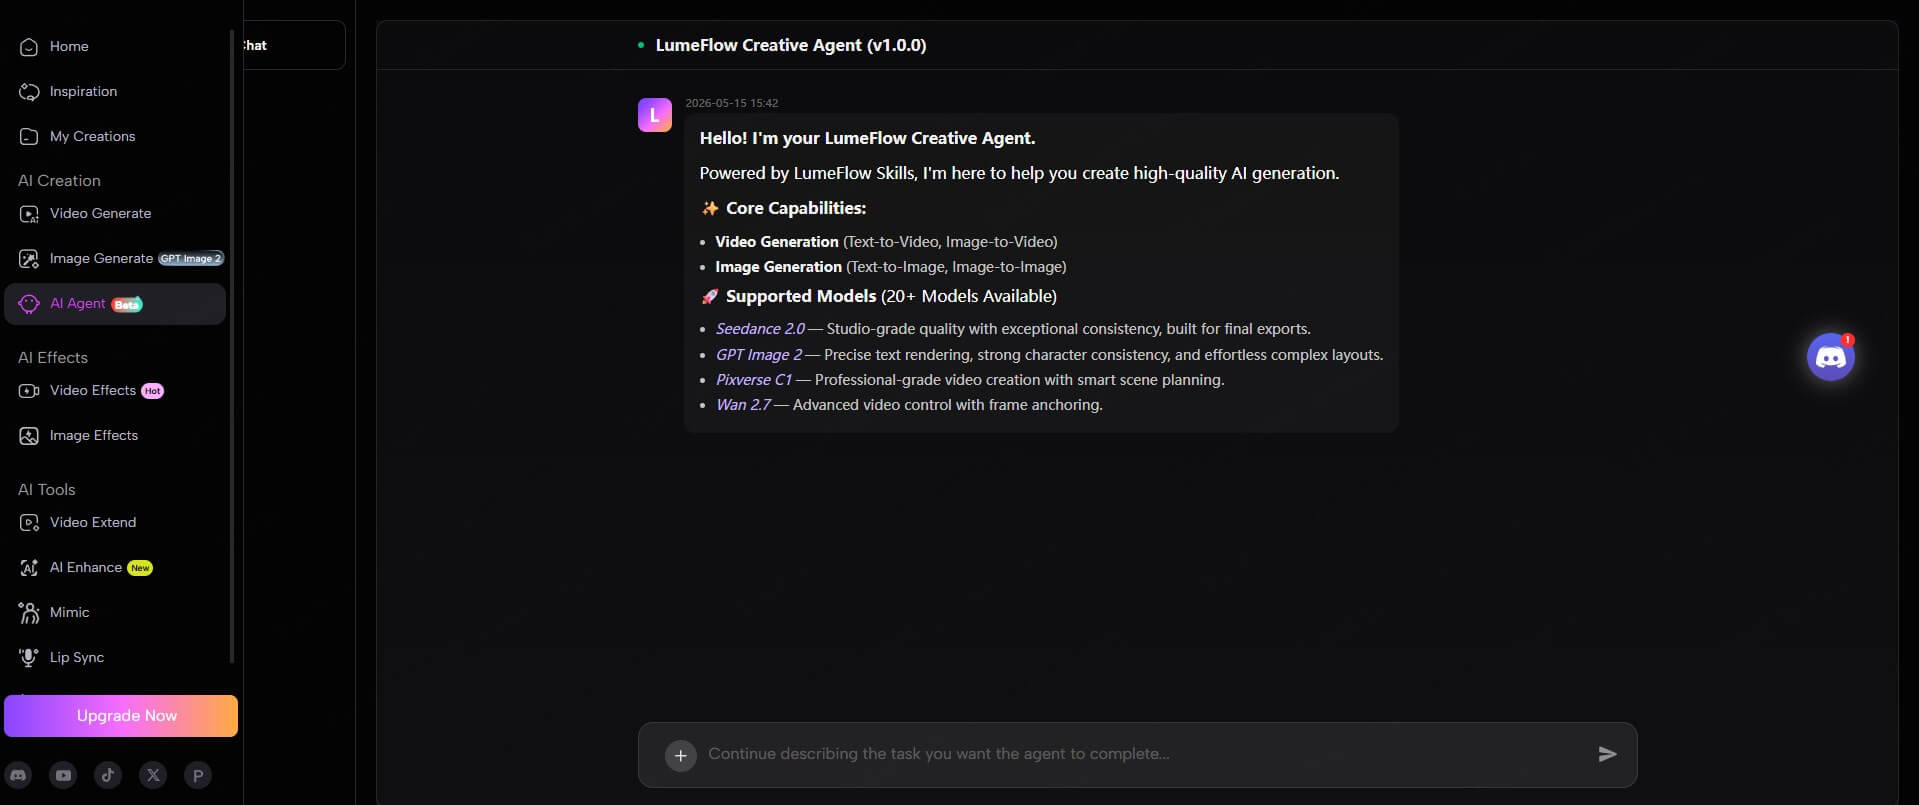
Task: Select Image Generate menu item
Action: (x=115, y=259)
